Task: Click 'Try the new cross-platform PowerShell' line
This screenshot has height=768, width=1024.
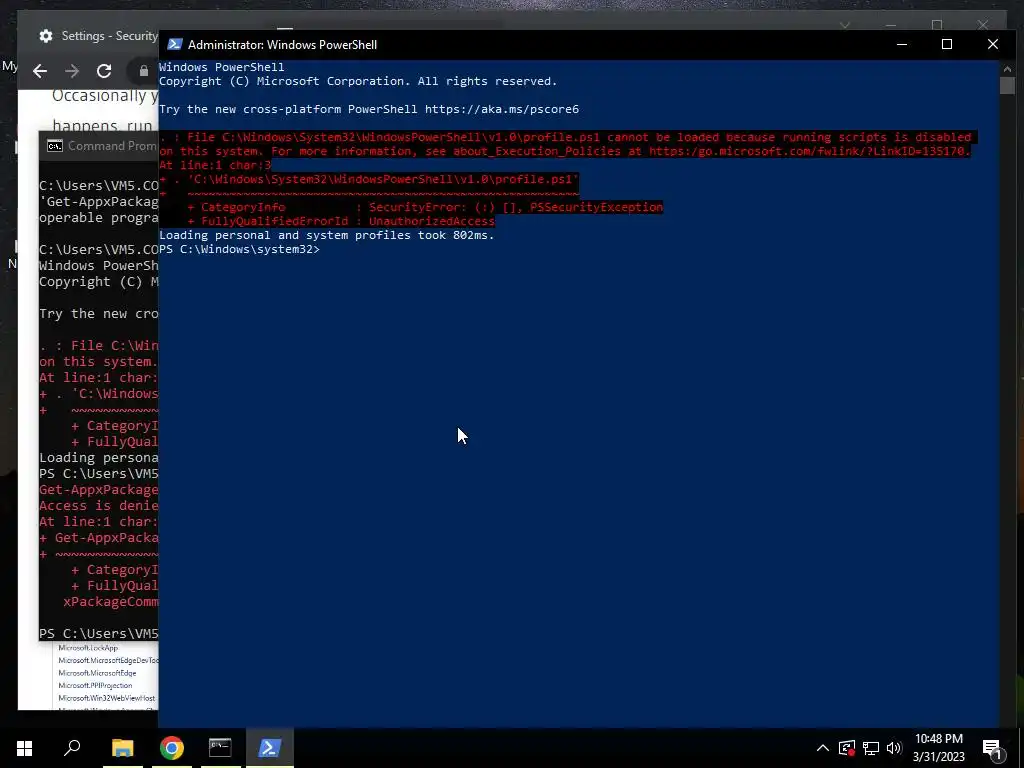Action: click(x=369, y=109)
